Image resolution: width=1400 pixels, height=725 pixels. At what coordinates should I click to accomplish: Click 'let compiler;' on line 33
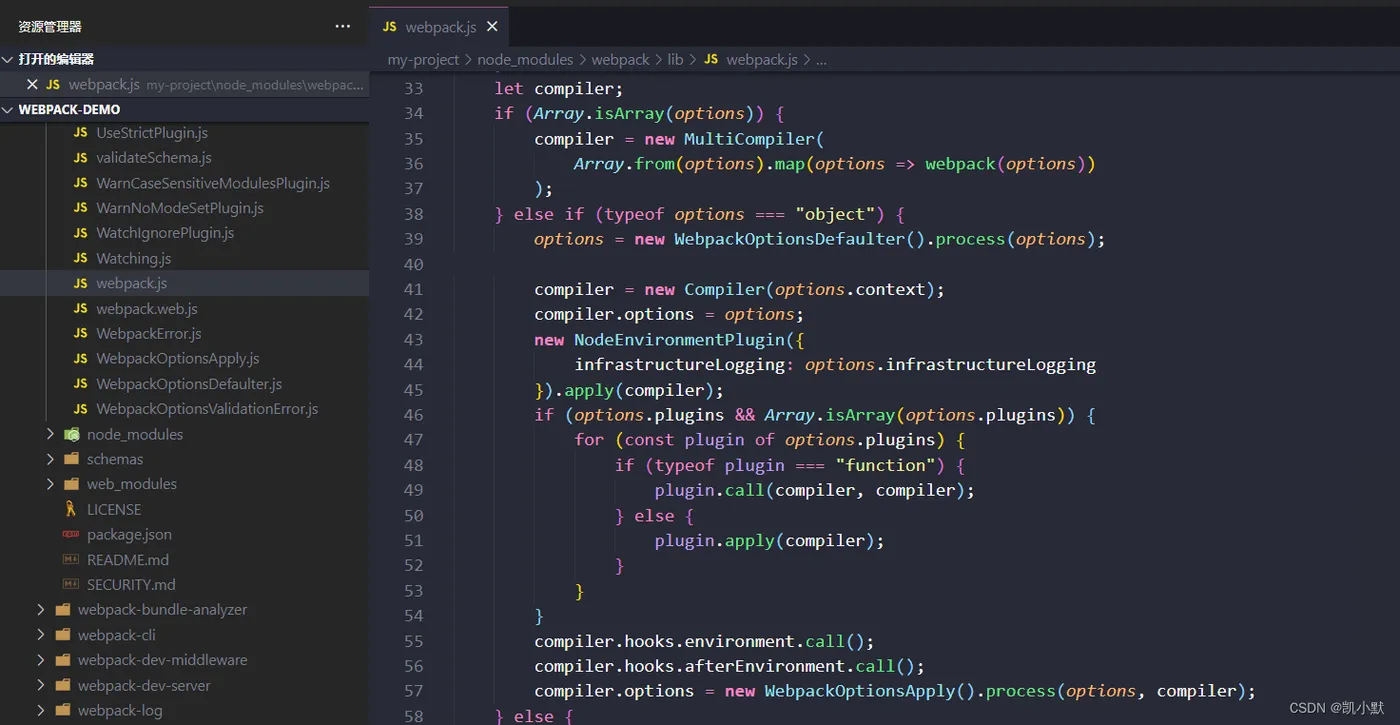tap(559, 88)
